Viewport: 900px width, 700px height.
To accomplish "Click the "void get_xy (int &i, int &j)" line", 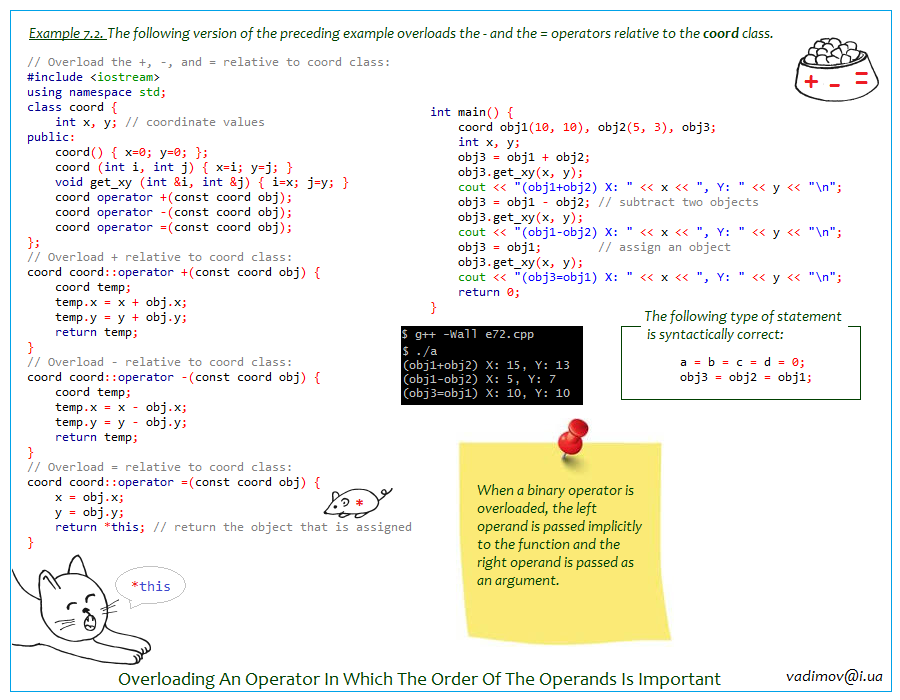I will (x=202, y=182).
